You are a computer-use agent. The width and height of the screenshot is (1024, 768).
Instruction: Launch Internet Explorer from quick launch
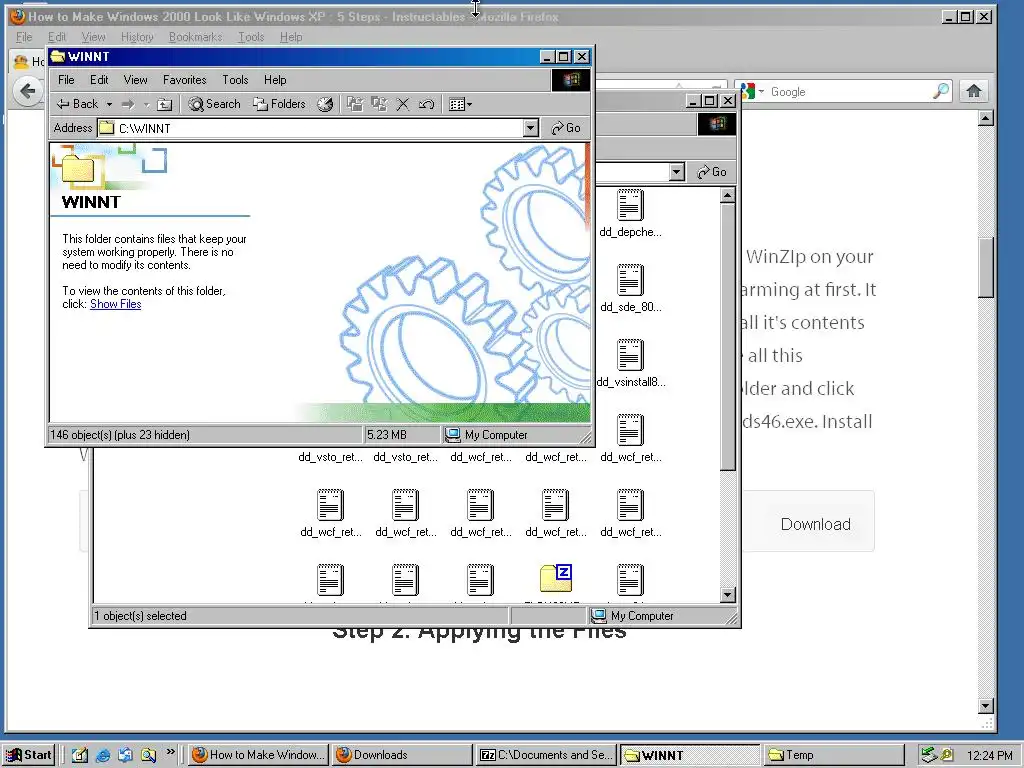(x=103, y=755)
